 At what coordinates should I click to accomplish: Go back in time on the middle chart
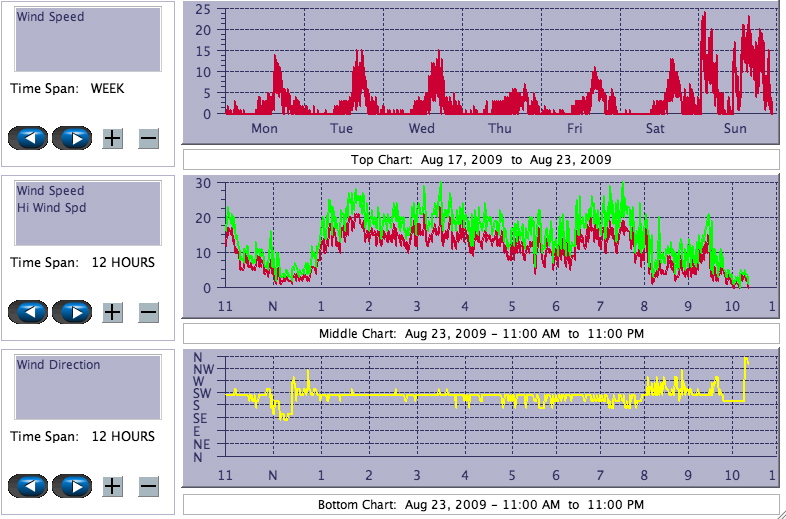point(28,312)
